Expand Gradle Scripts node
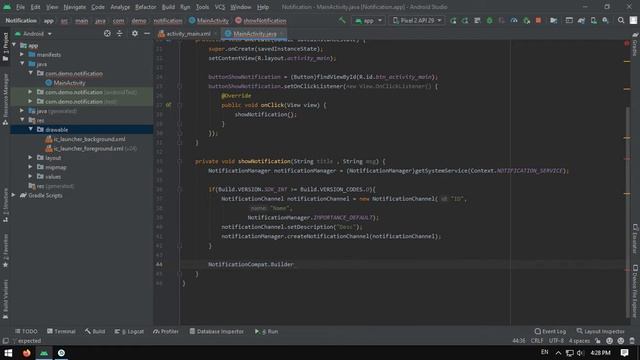 [x=13, y=195]
